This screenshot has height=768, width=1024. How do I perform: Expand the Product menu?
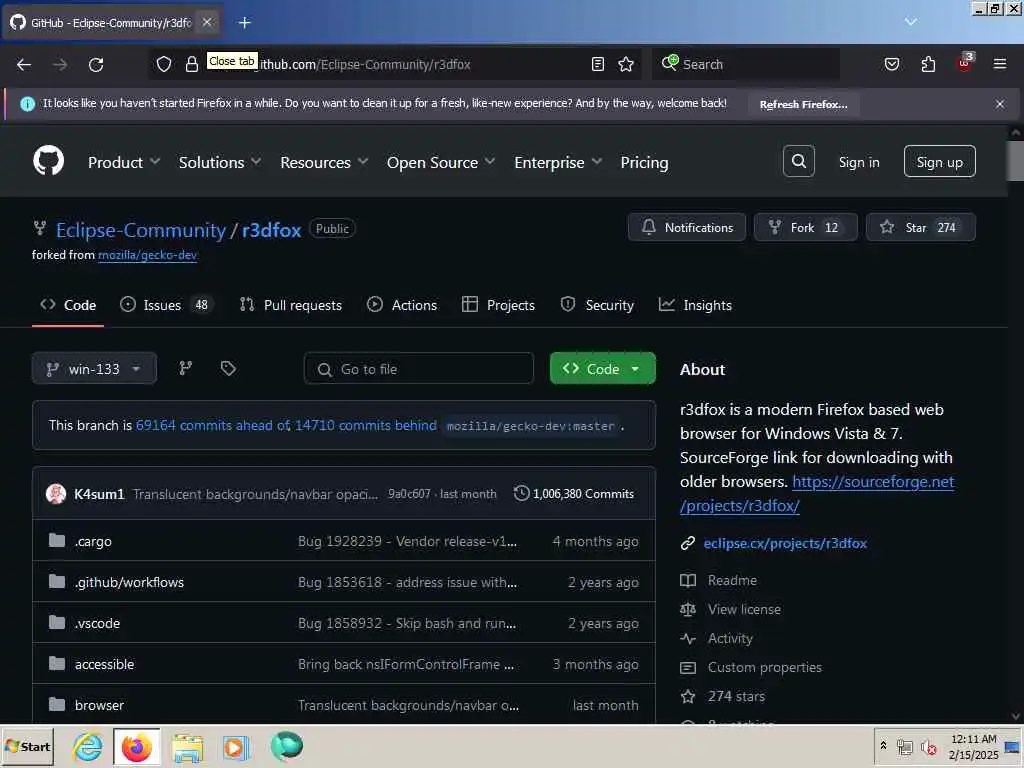tap(123, 162)
